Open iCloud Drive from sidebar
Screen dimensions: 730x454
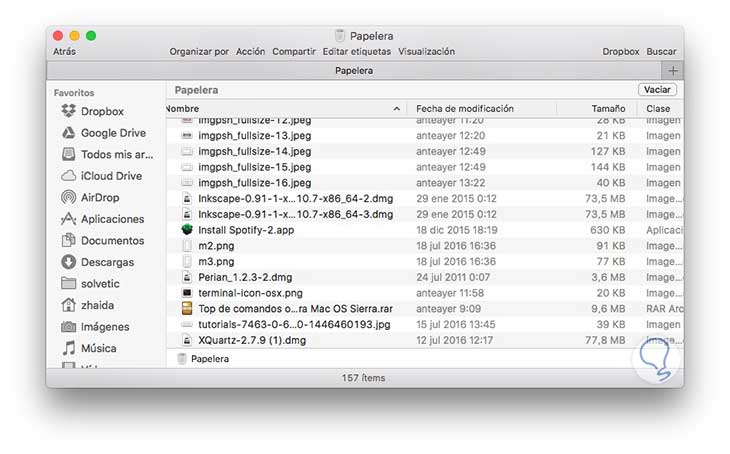(111, 176)
